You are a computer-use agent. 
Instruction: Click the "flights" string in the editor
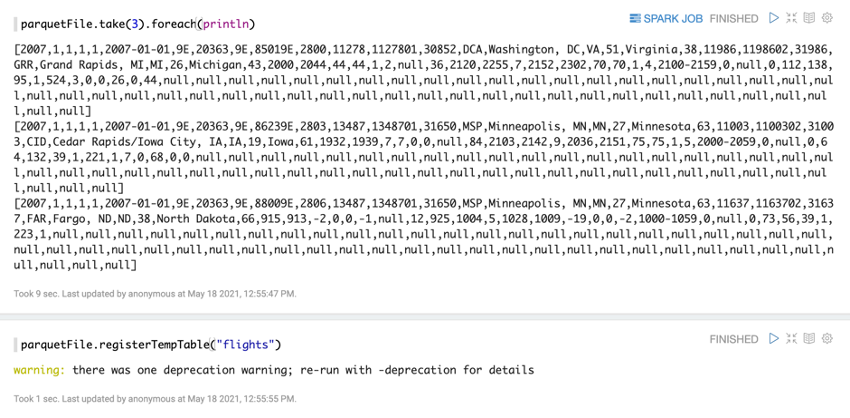pos(246,345)
